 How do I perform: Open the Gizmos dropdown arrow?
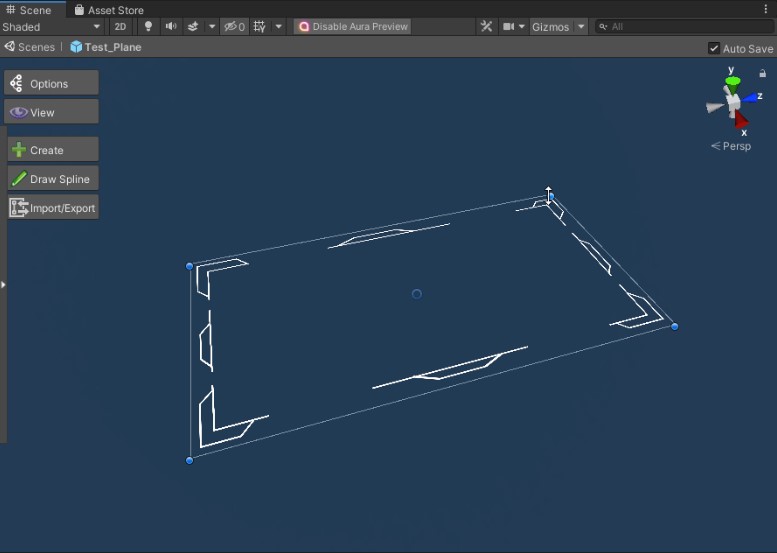[x=581, y=27]
